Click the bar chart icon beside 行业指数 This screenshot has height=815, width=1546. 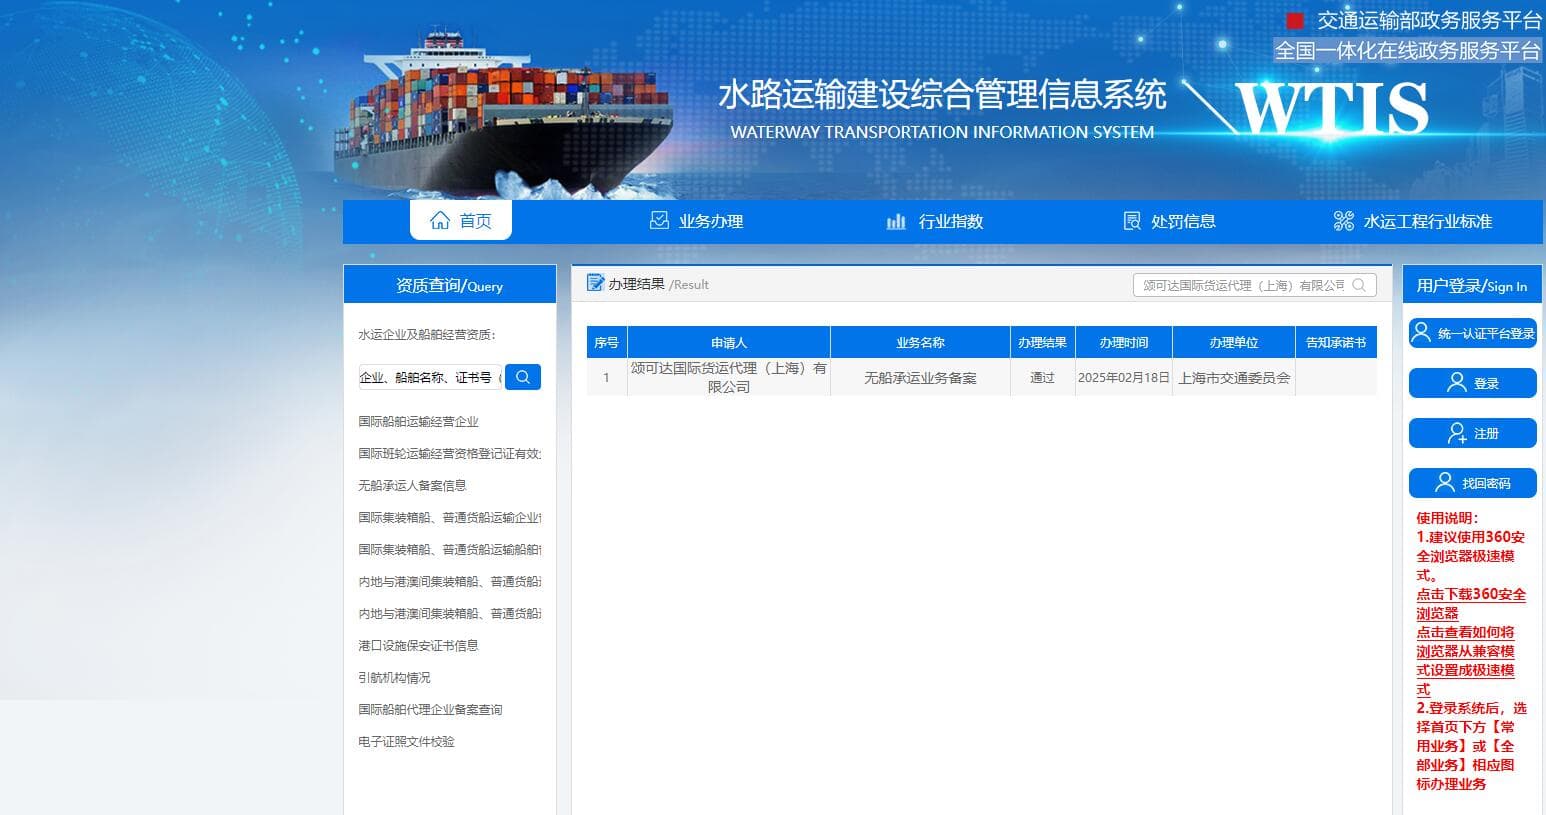click(896, 221)
